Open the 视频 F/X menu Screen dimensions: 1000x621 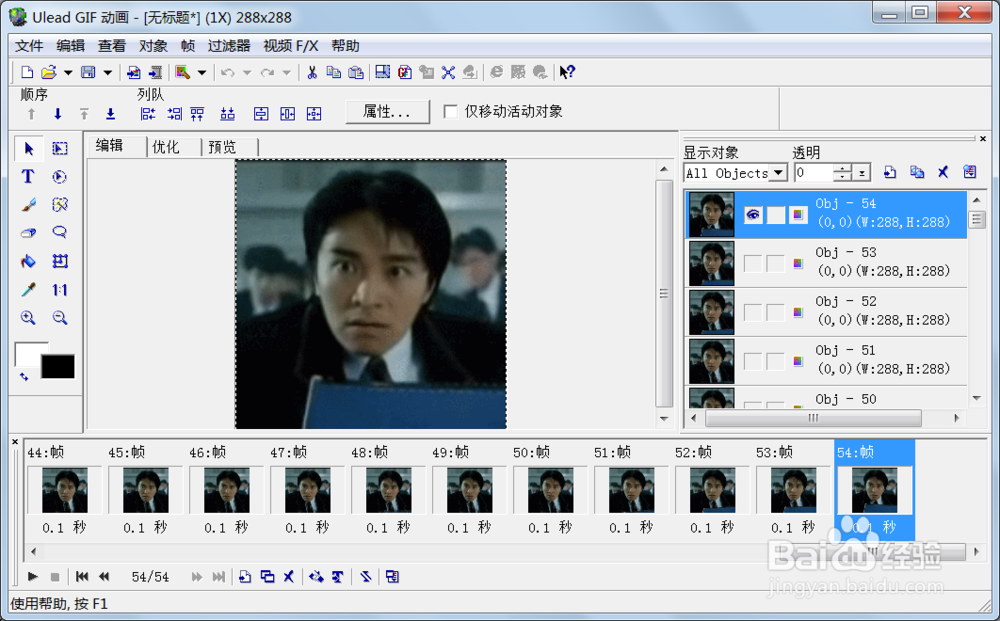pyautogui.click(x=291, y=46)
